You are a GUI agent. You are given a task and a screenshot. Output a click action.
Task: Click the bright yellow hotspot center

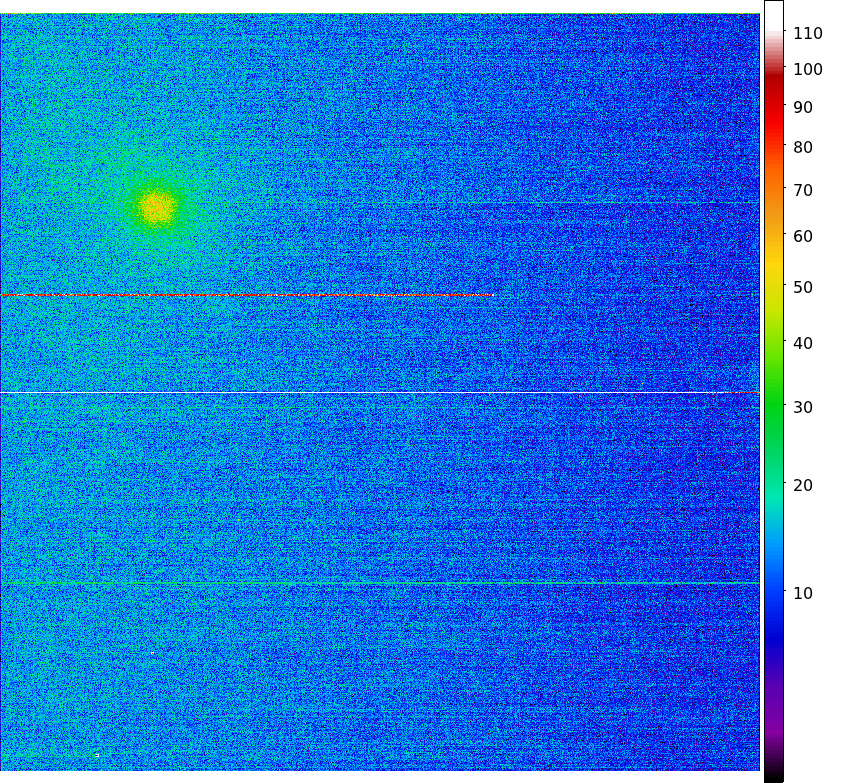(156, 207)
